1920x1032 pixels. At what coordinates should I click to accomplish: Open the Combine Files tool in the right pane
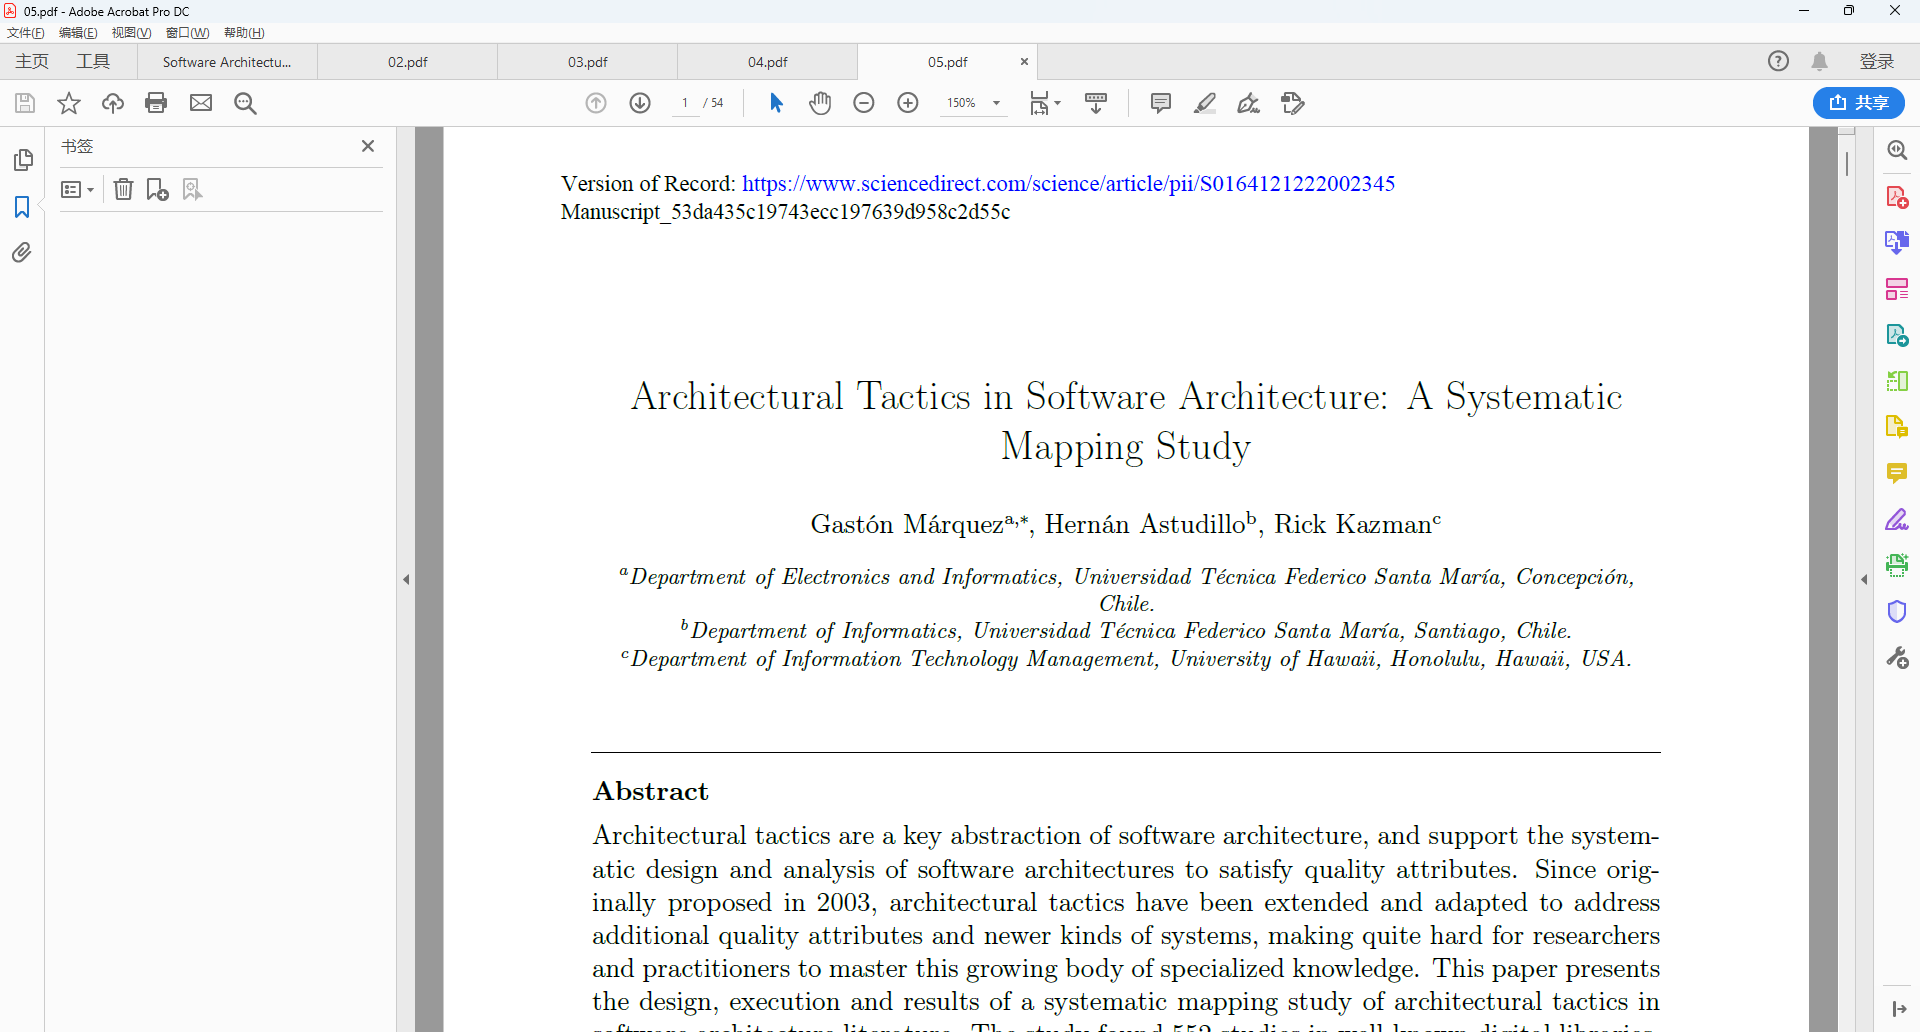point(1897,243)
